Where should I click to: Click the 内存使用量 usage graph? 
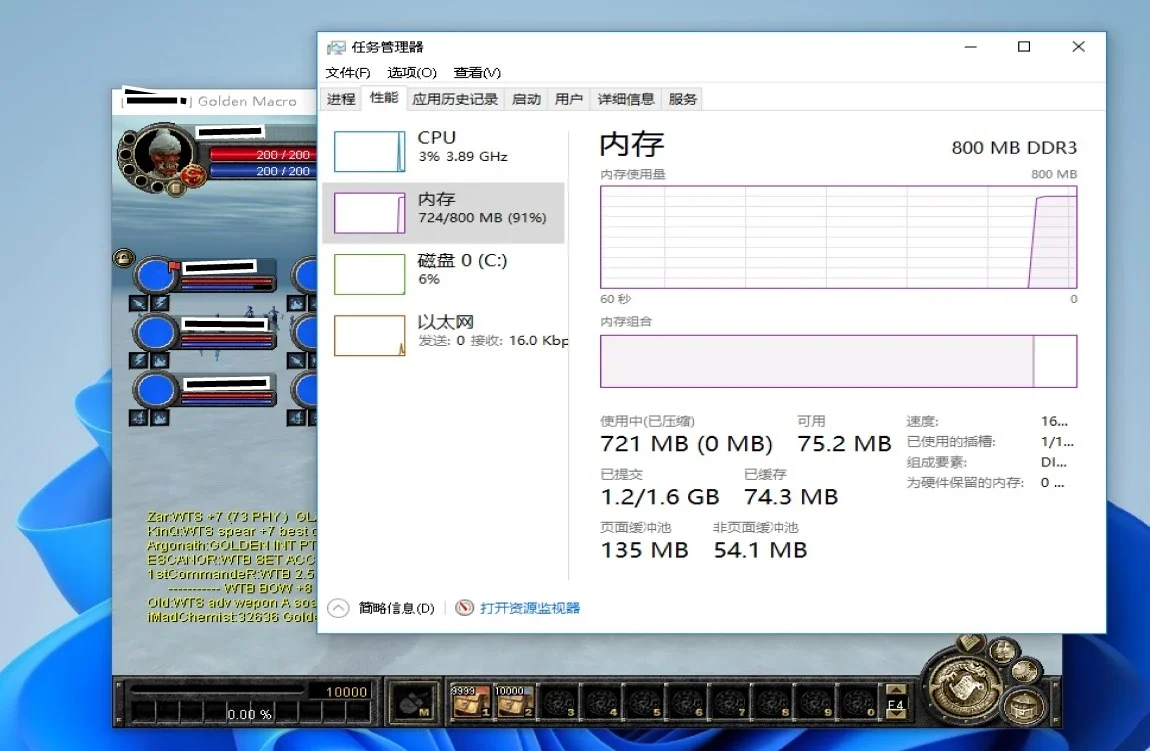(x=838, y=237)
